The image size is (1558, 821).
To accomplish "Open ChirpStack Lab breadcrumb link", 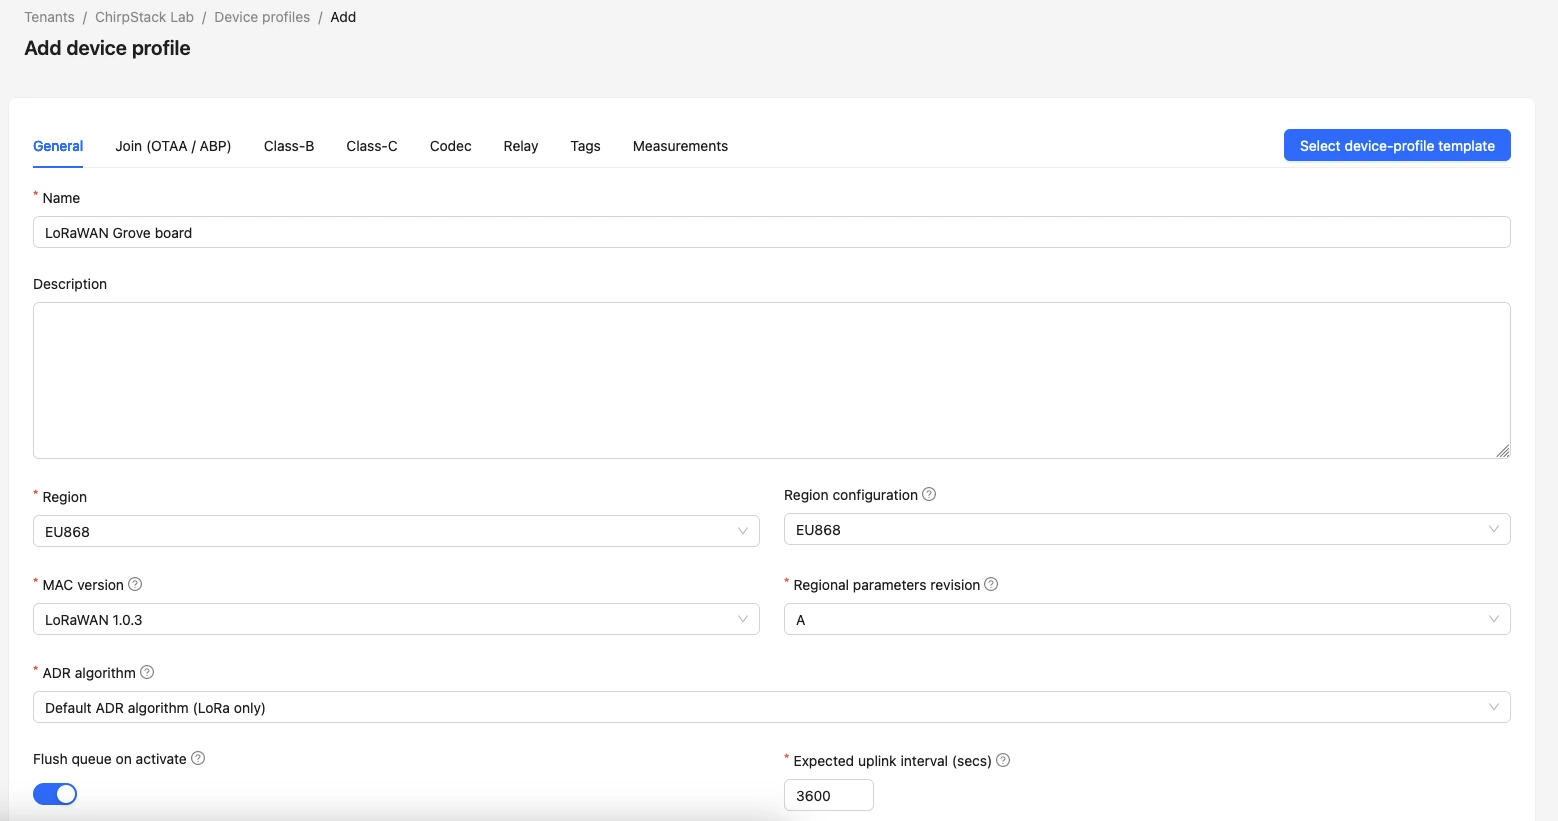I will click(x=144, y=17).
